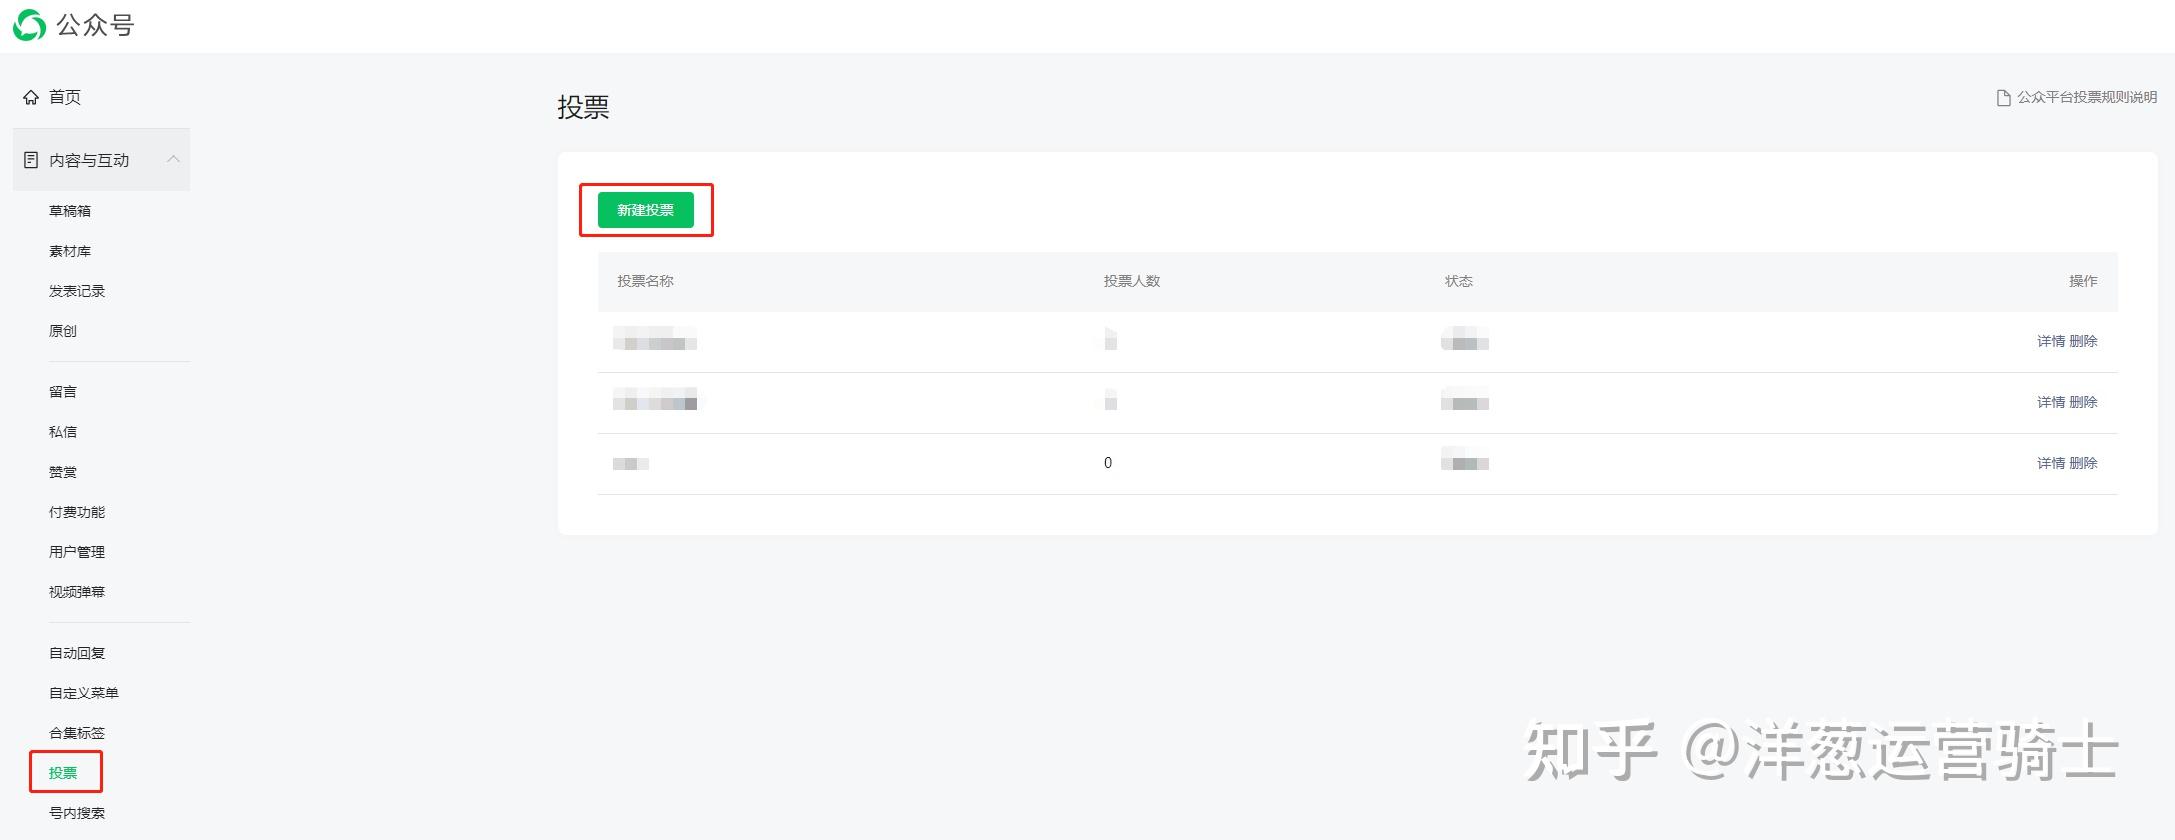Click the WeChat Official Account logo
Viewport: 2175px width, 840px height.
click(30, 25)
